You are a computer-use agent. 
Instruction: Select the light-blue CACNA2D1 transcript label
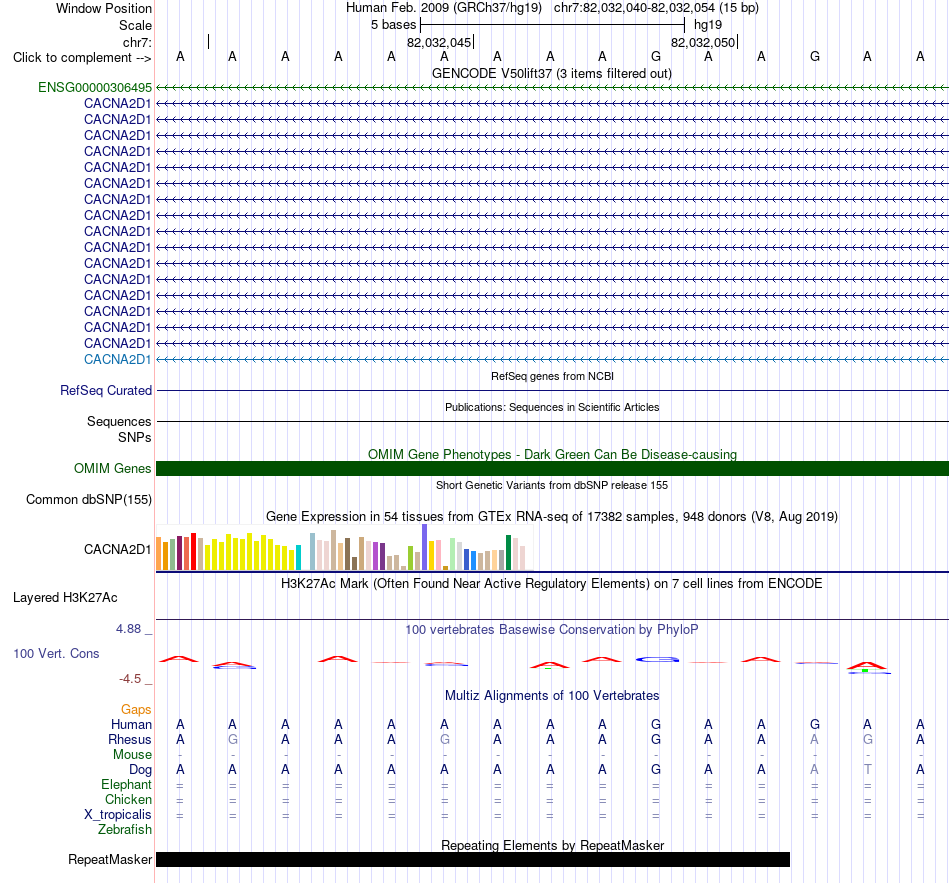pyautogui.click(x=118, y=359)
